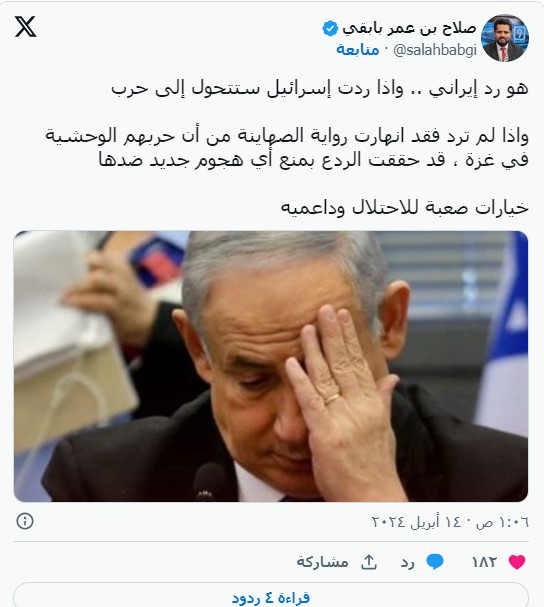Click the ١٨٢ likes count
The height and width of the screenshot is (607, 544).
[484, 562]
